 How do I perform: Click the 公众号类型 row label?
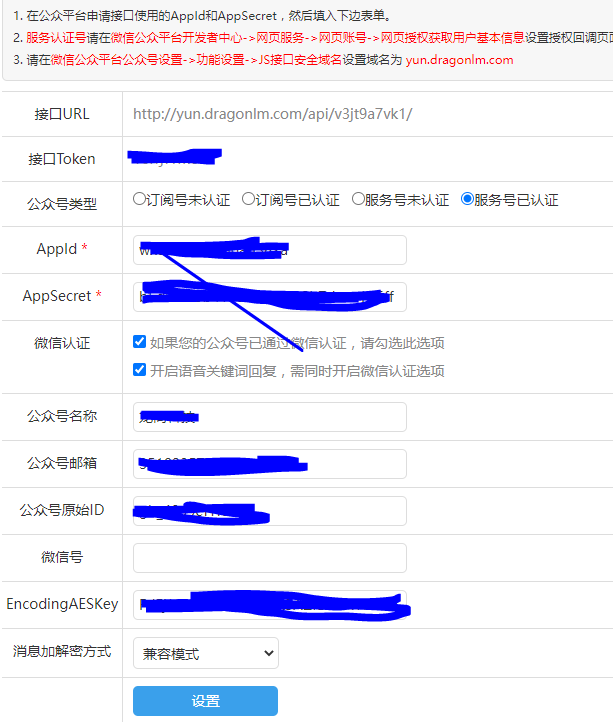(x=62, y=204)
